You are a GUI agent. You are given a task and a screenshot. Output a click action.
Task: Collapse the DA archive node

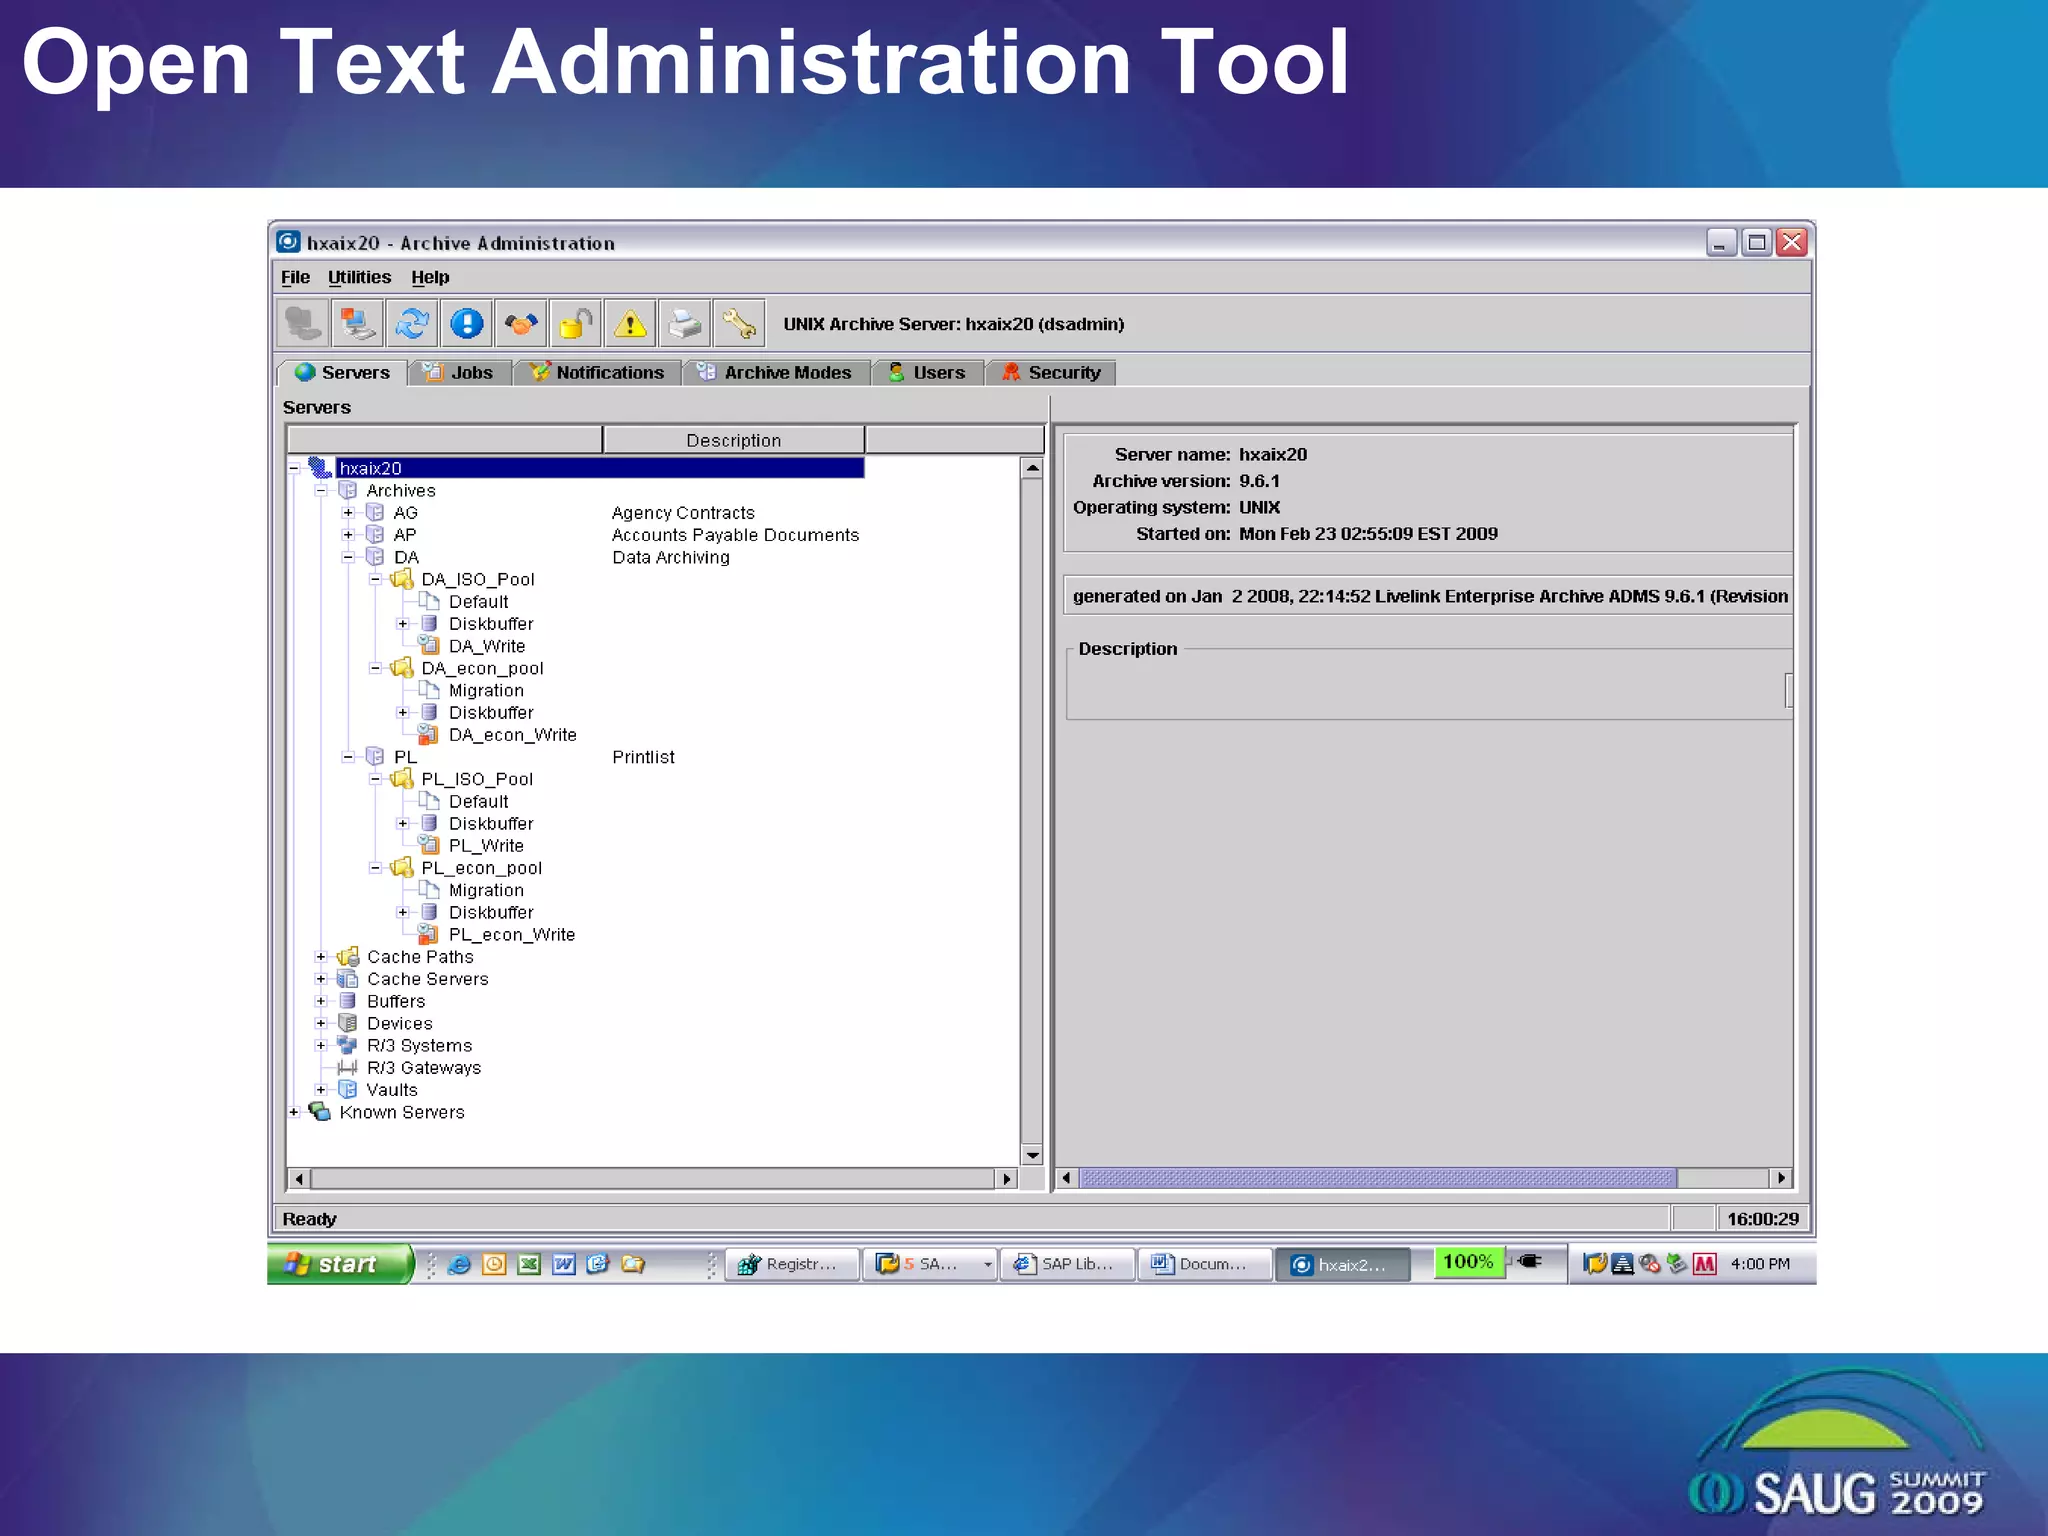point(348,557)
